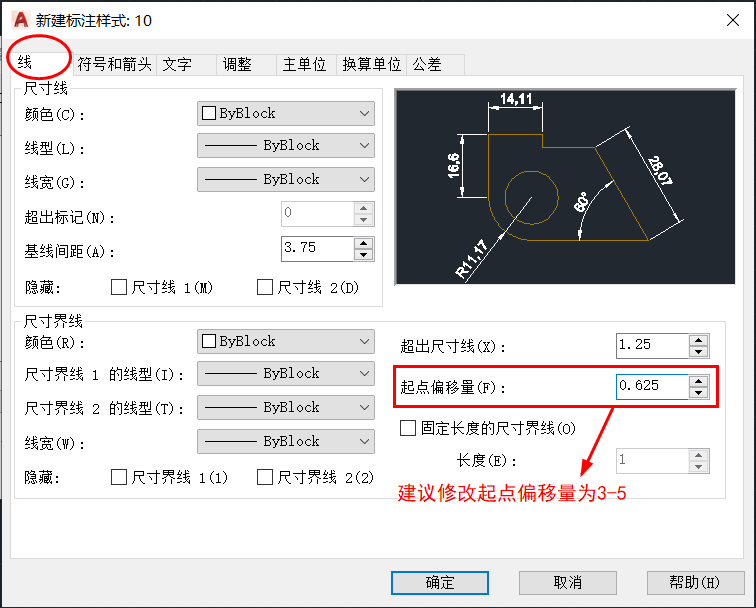Toggle hide 尺寸界线 1(1) checkbox
This screenshot has width=756, height=608.
coord(119,477)
